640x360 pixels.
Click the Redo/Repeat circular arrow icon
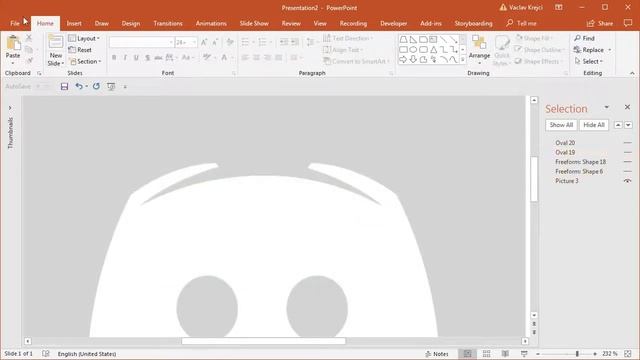click(96, 87)
